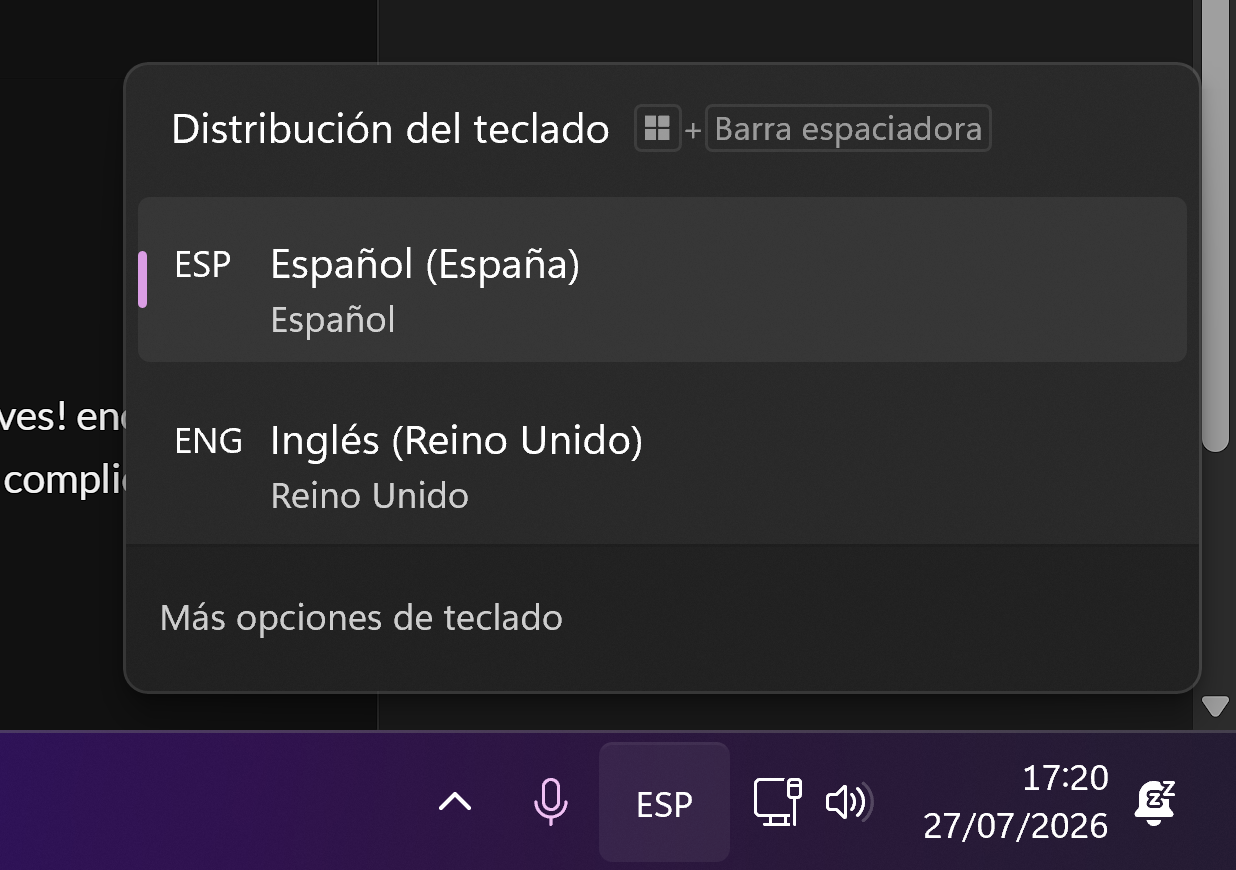Open Más opciones de teclado

click(361, 618)
